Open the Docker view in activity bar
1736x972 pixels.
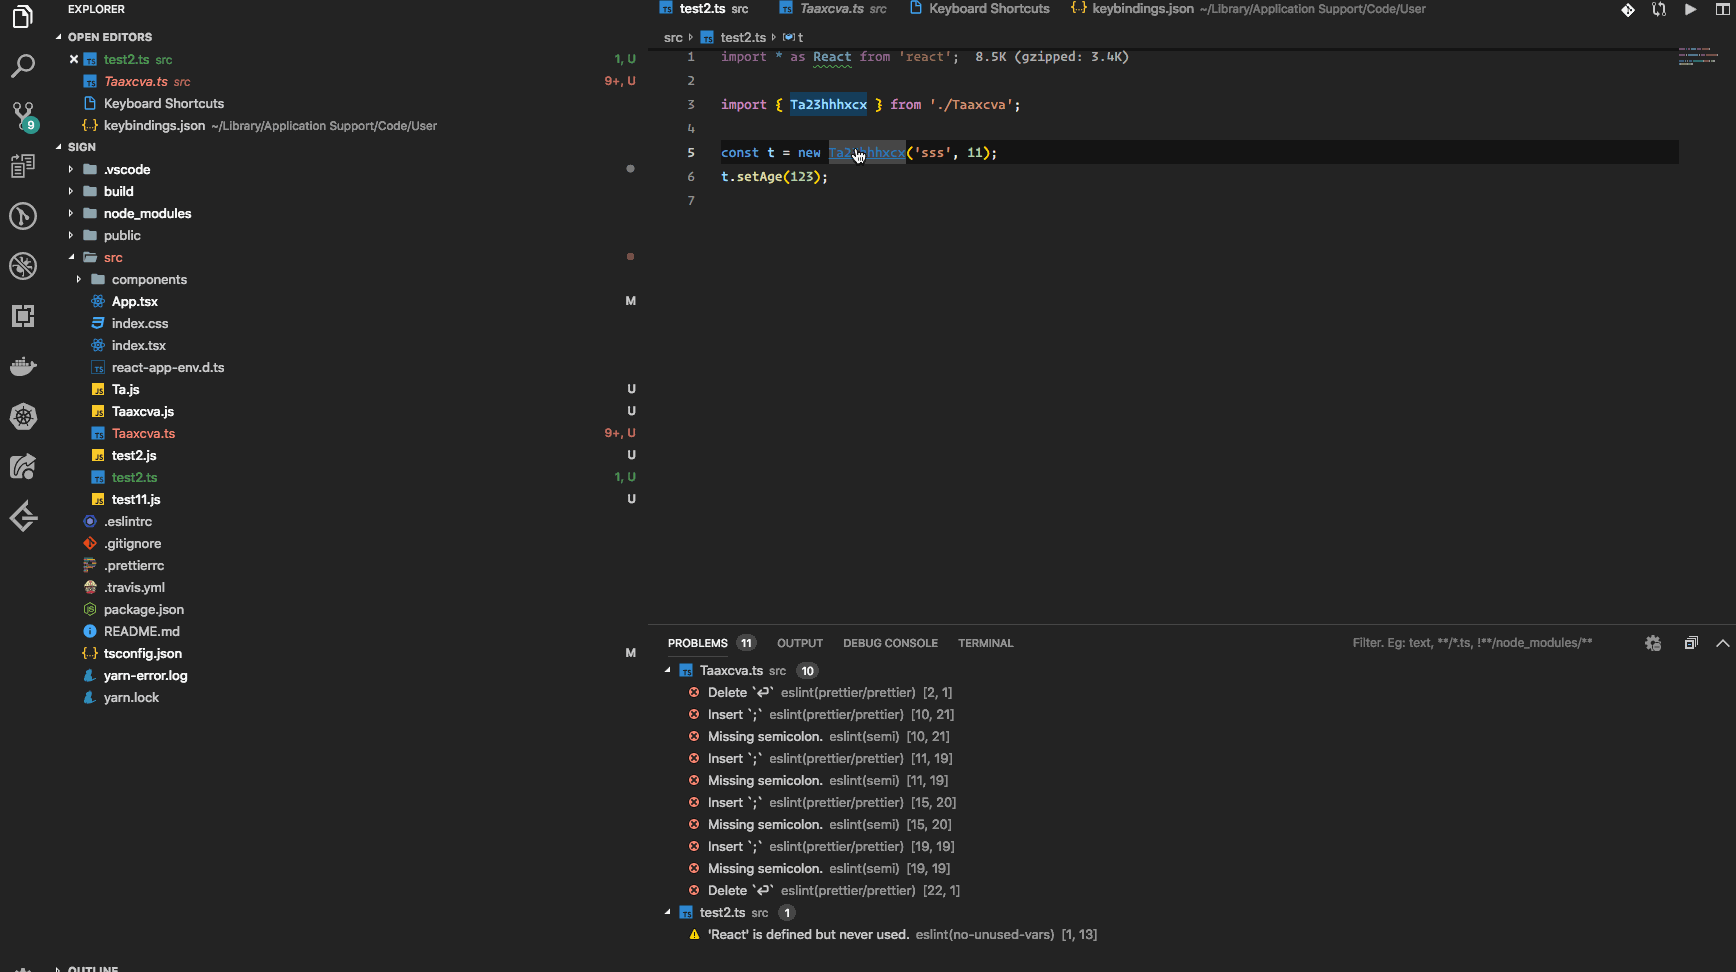click(23, 366)
